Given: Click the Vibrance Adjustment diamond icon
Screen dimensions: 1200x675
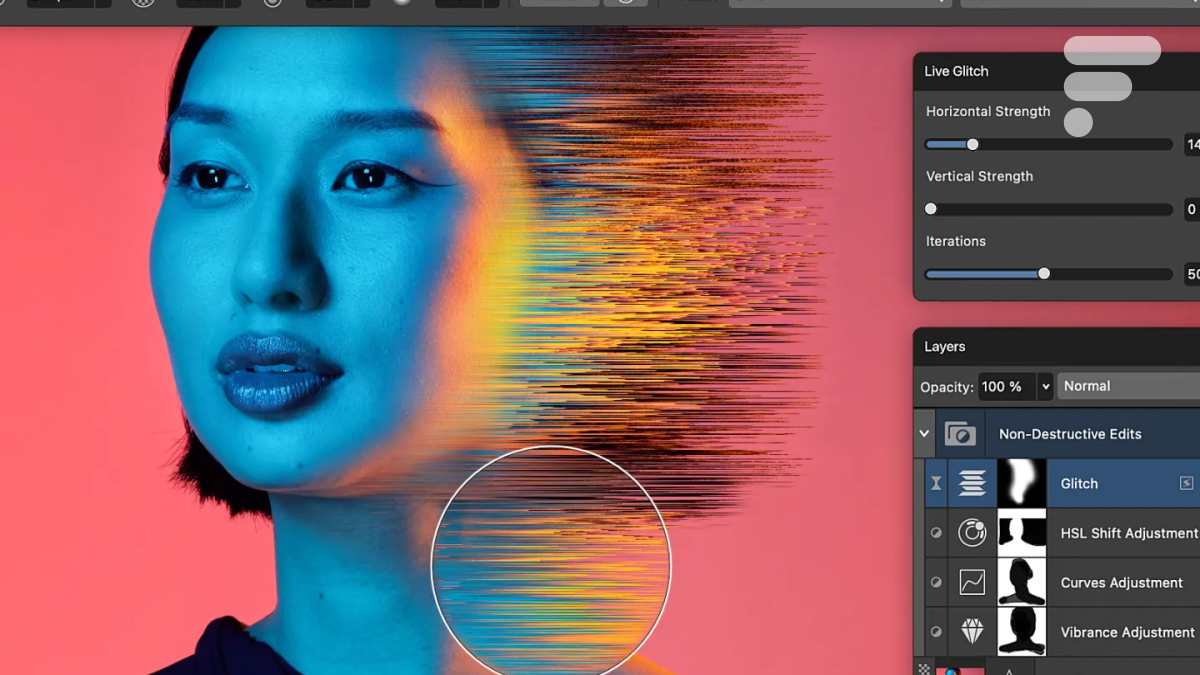Looking at the screenshot, I should [972, 631].
